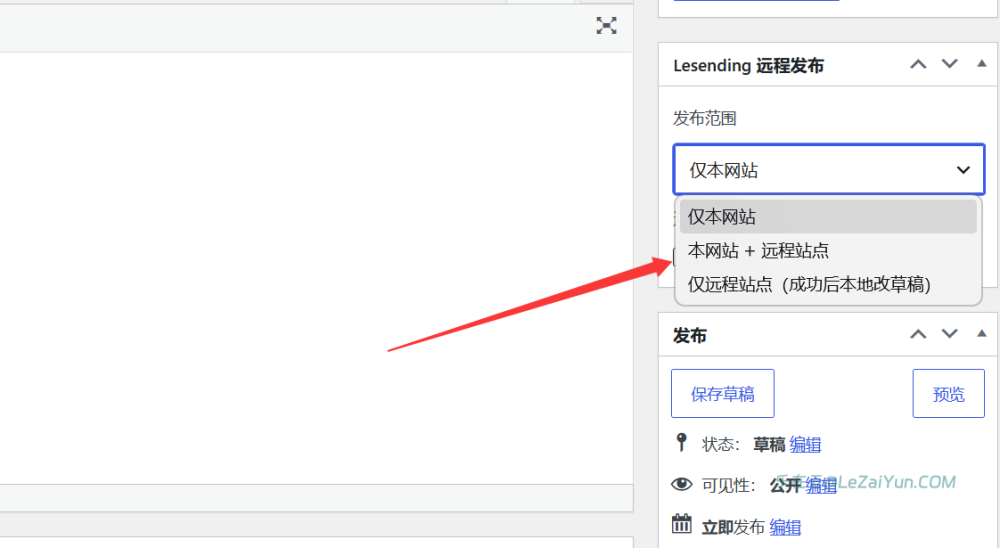The image size is (1000, 548).
Task: Edit the 立即发布 schedule link
Action: click(x=785, y=528)
